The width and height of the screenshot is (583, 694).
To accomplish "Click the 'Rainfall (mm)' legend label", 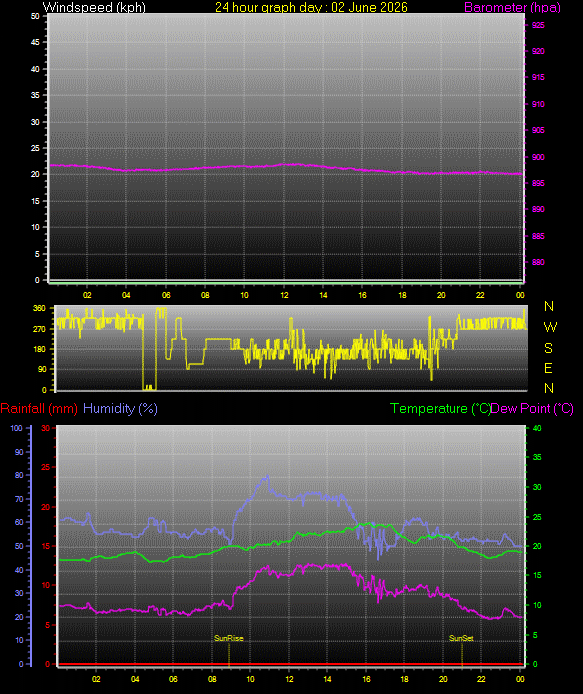I will pyautogui.click(x=39, y=408).
